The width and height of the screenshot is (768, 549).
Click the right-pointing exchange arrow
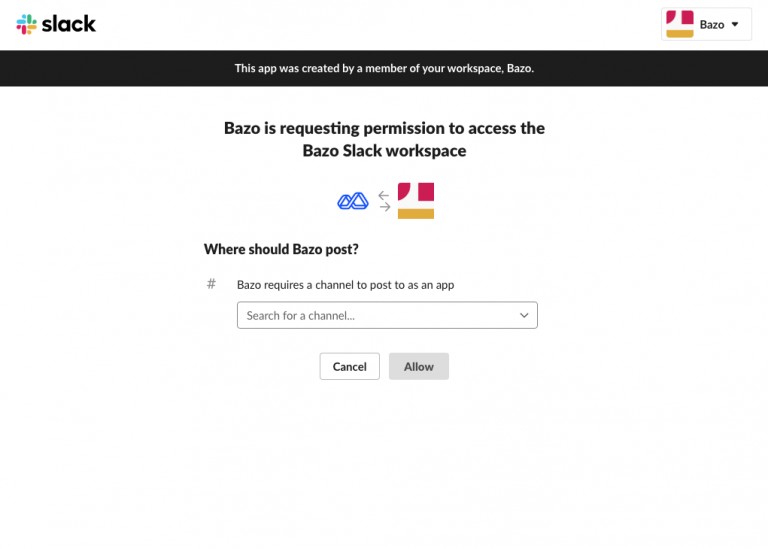pyautogui.click(x=385, y=207)
